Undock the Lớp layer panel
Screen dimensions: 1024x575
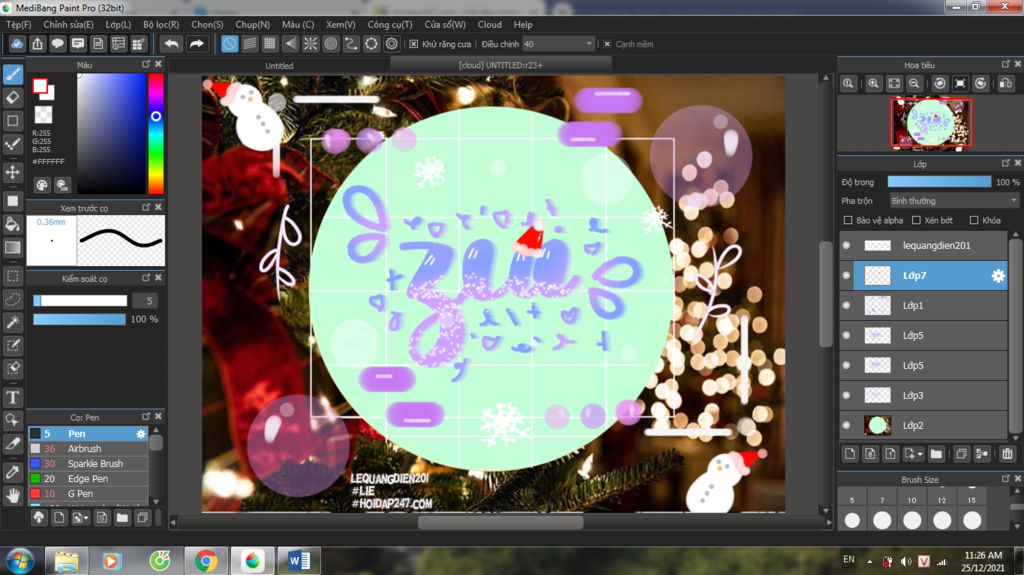[1005, 163]
